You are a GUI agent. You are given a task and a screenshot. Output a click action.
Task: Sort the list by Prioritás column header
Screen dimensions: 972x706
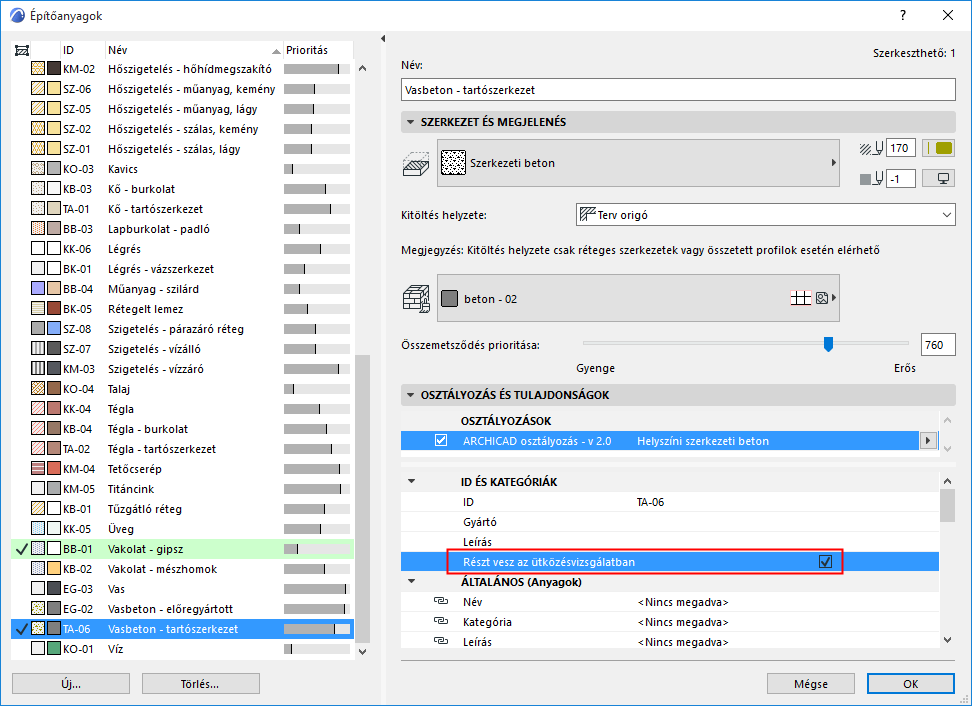[318, 50]
